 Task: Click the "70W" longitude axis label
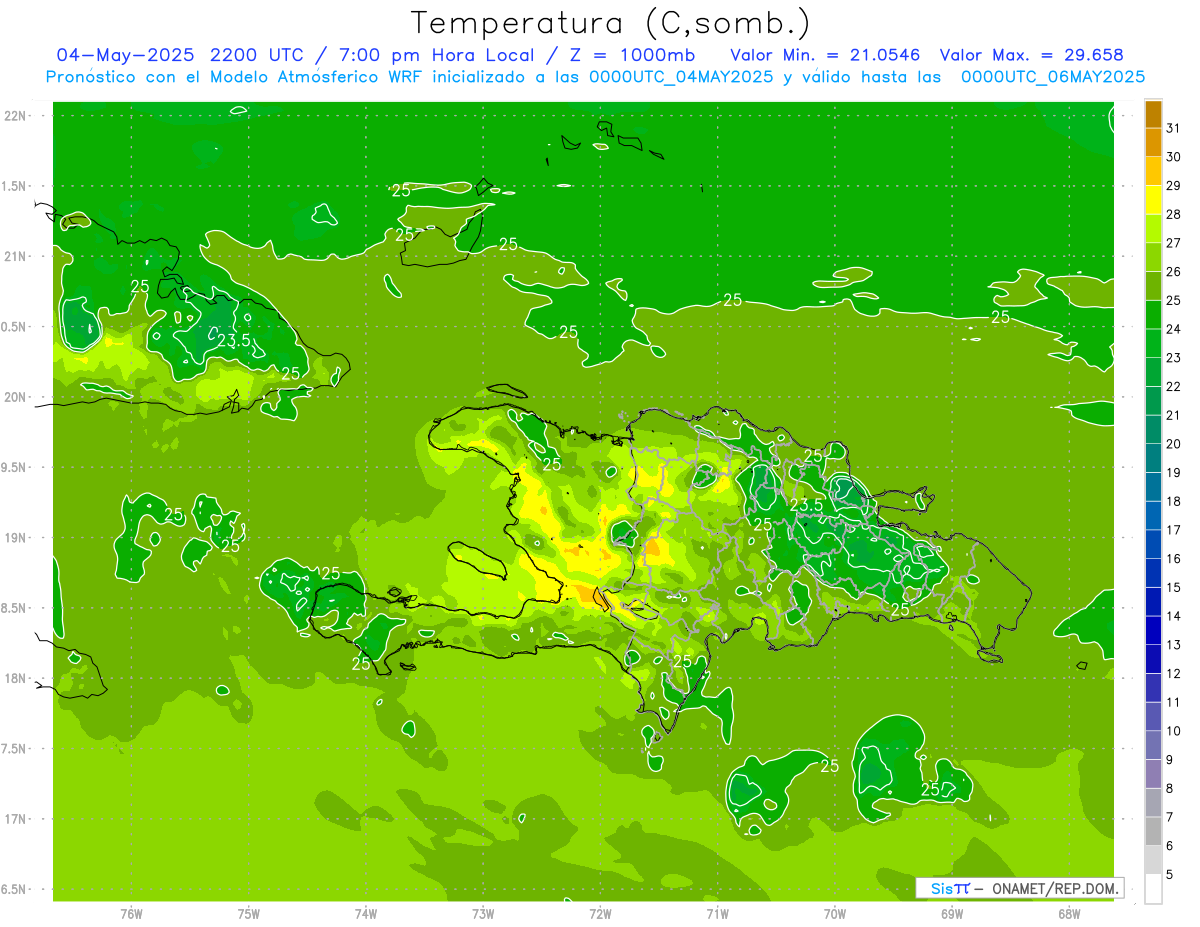(x=835, y=913)
